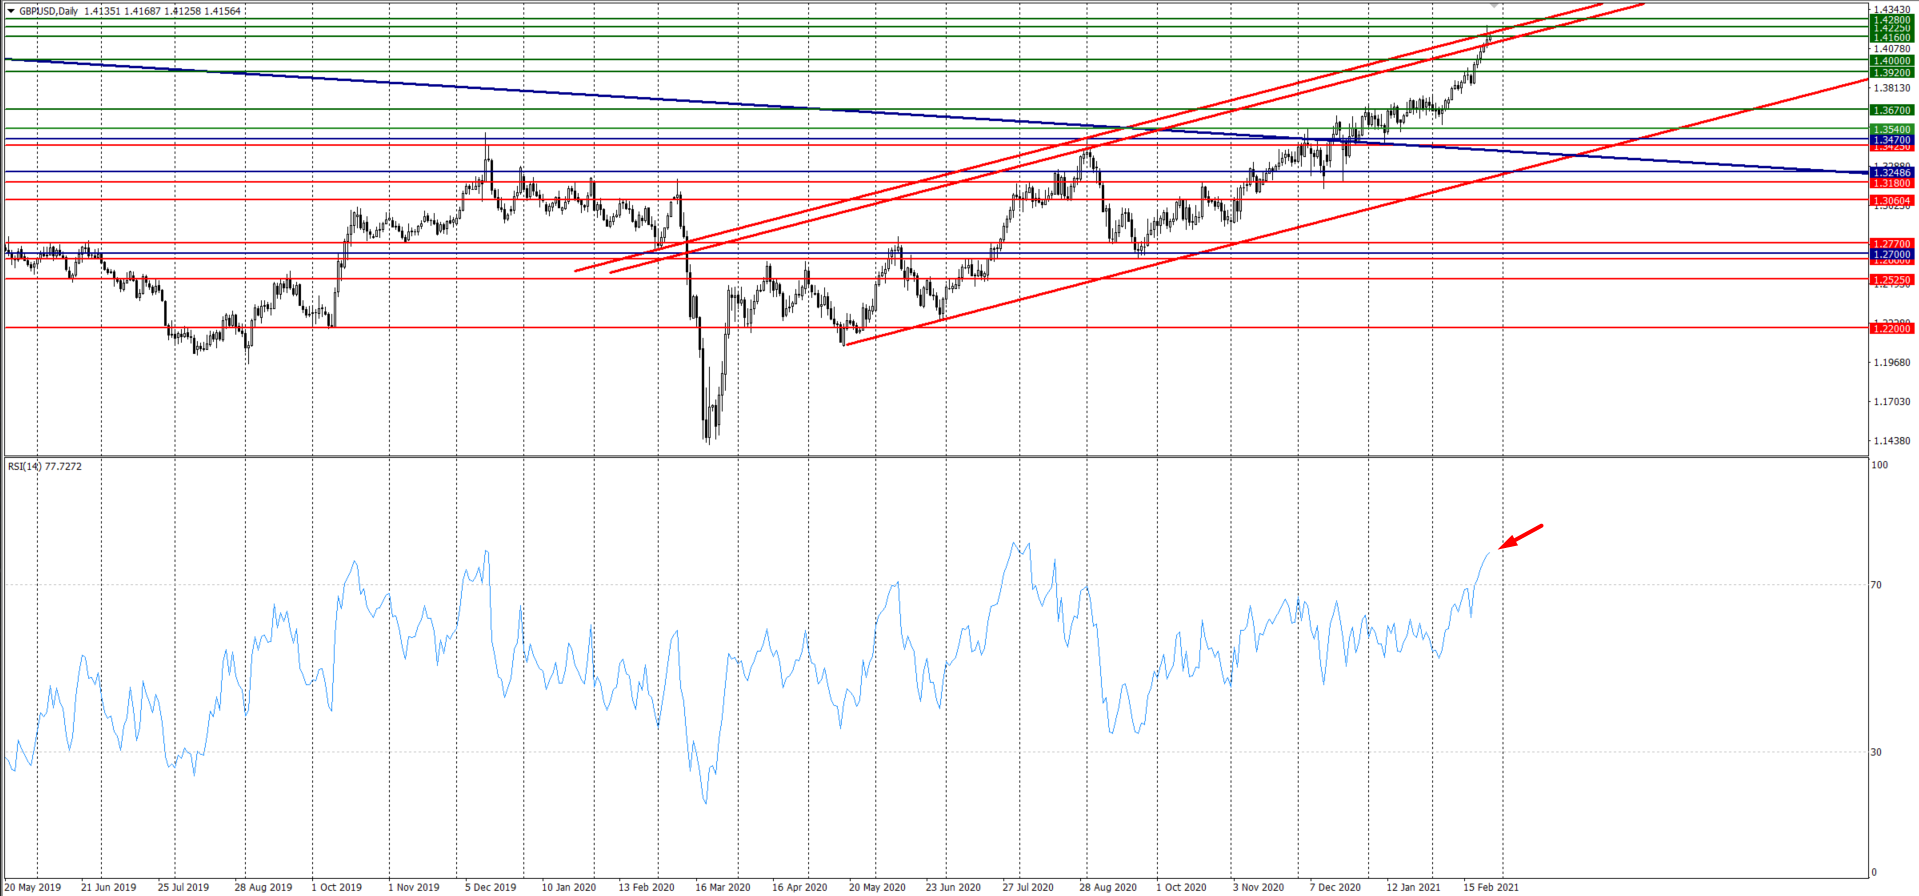
Task: Click the 20 May 2019 date label
Action: pos(33,887)
